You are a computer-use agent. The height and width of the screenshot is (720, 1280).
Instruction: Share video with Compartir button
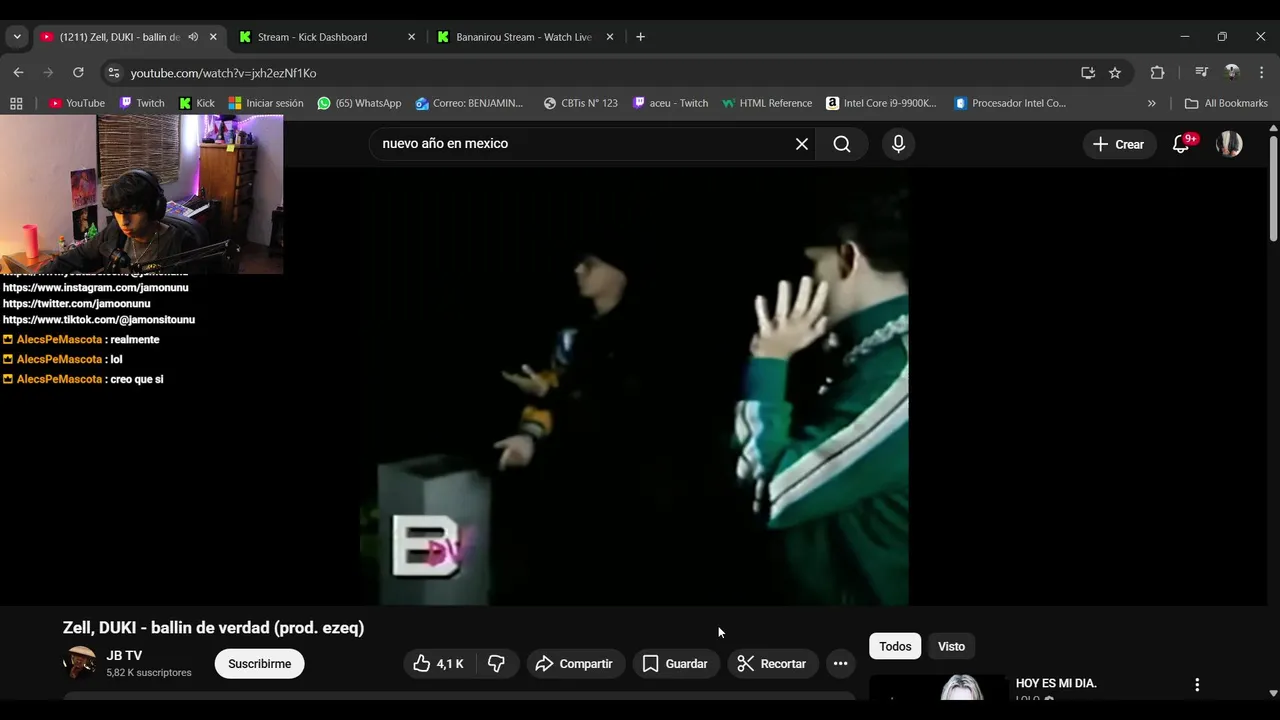(x=574, y=664)
